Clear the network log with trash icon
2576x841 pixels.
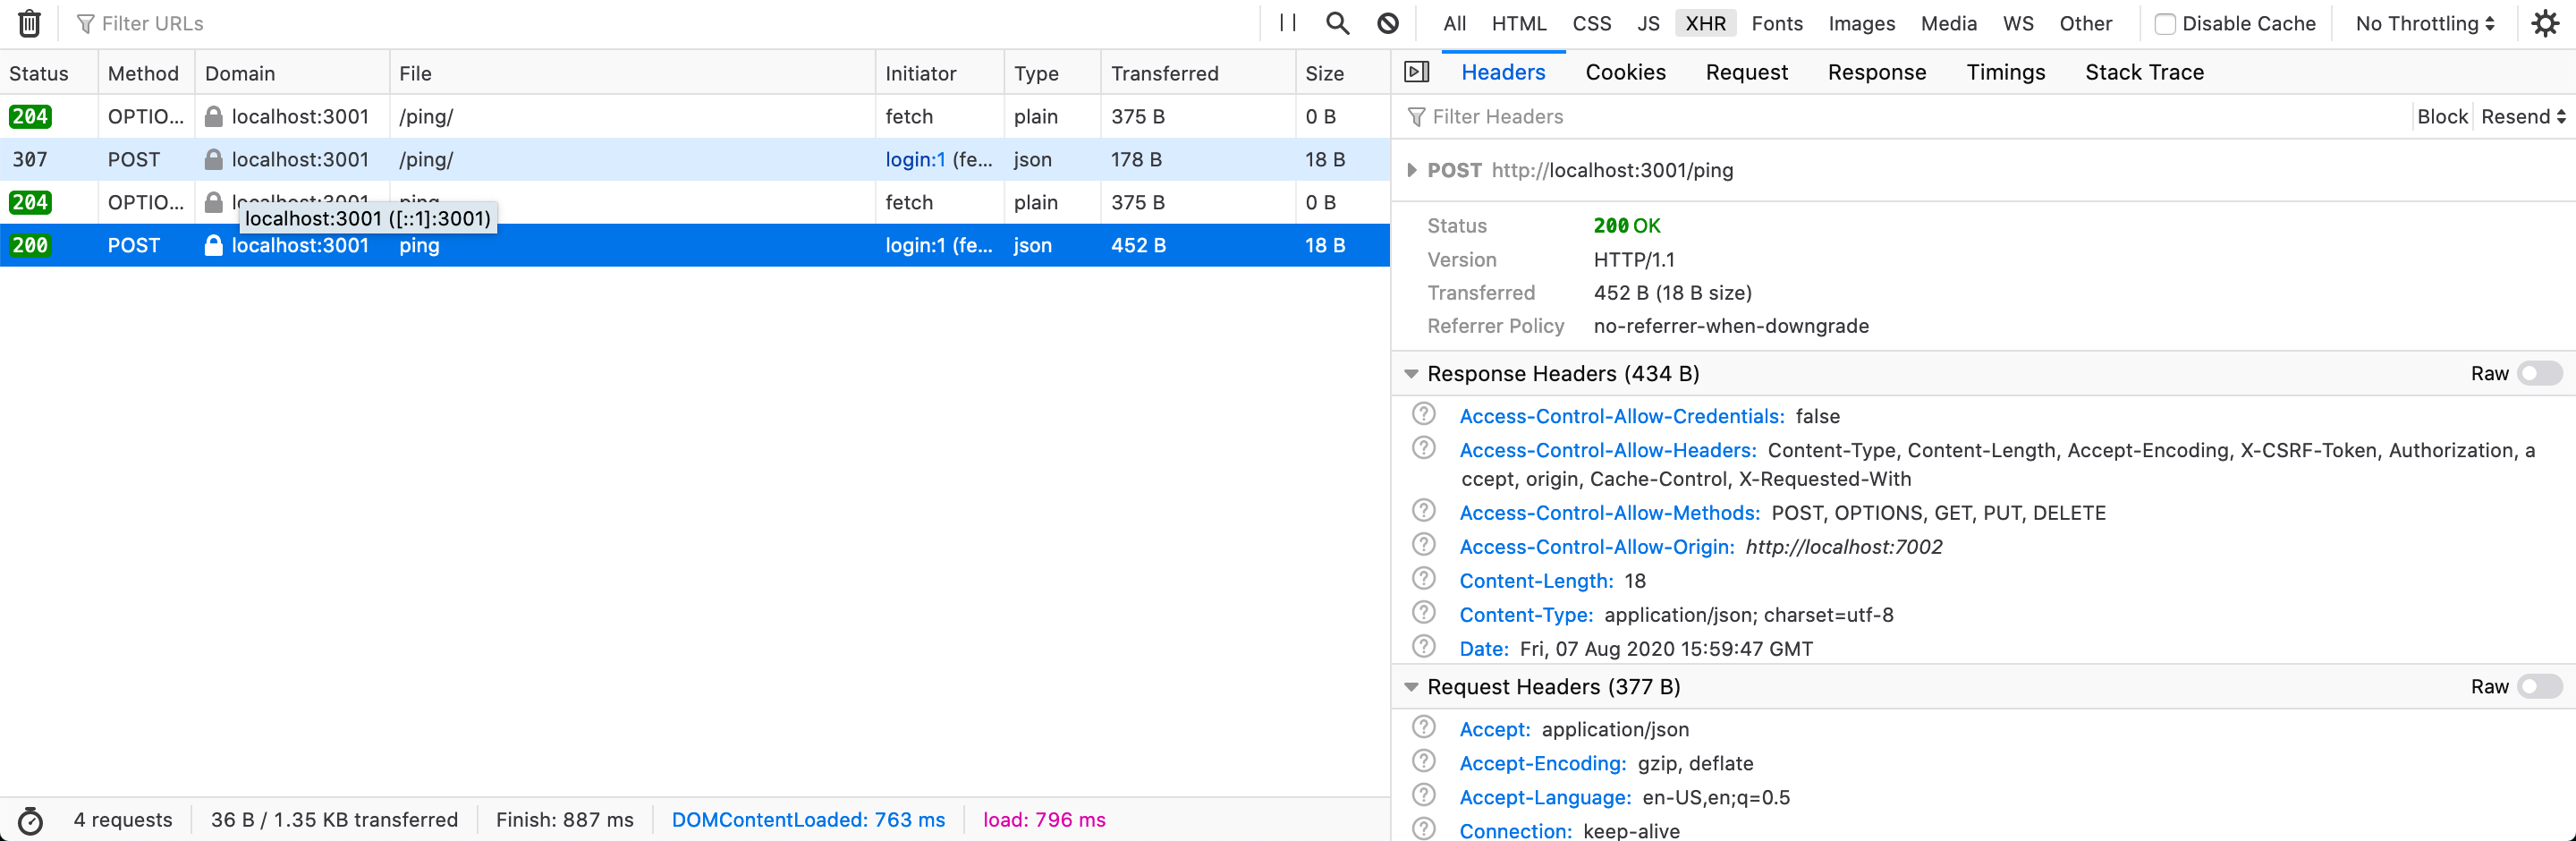pyautogui.click(x=30, y=23)
